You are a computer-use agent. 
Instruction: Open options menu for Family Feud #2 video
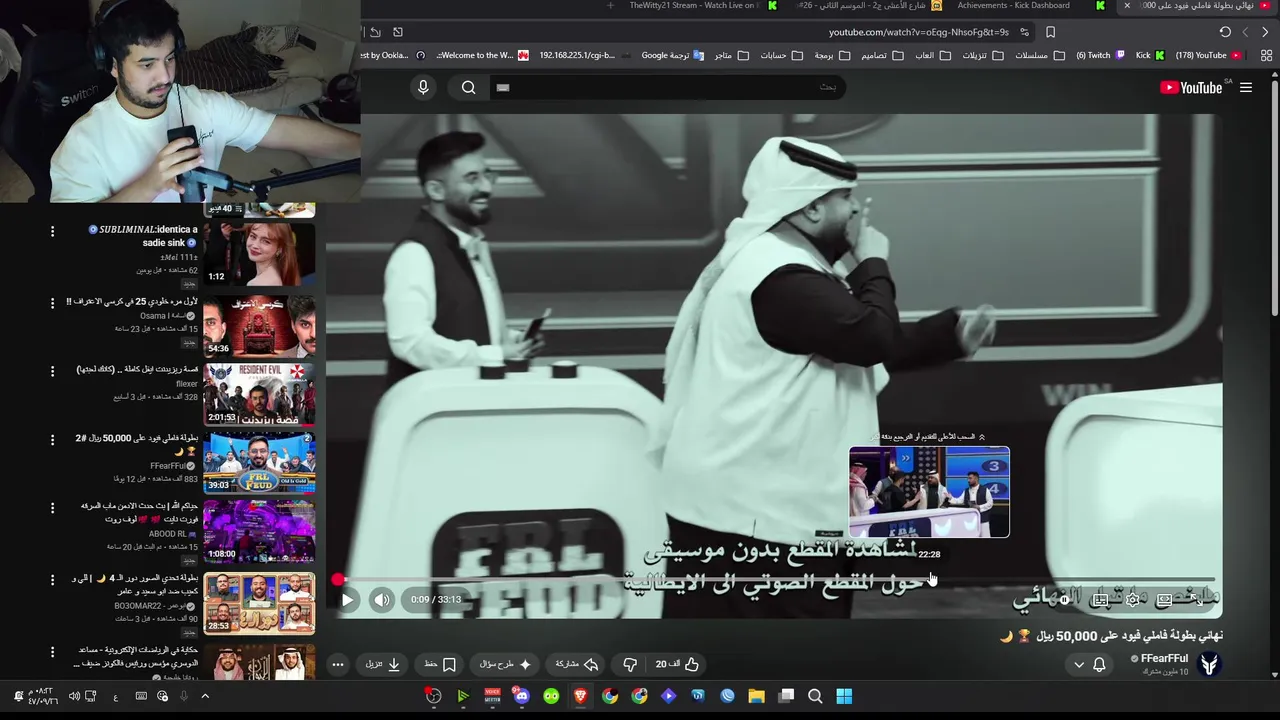pyautogui.click(x=52, y=439)
